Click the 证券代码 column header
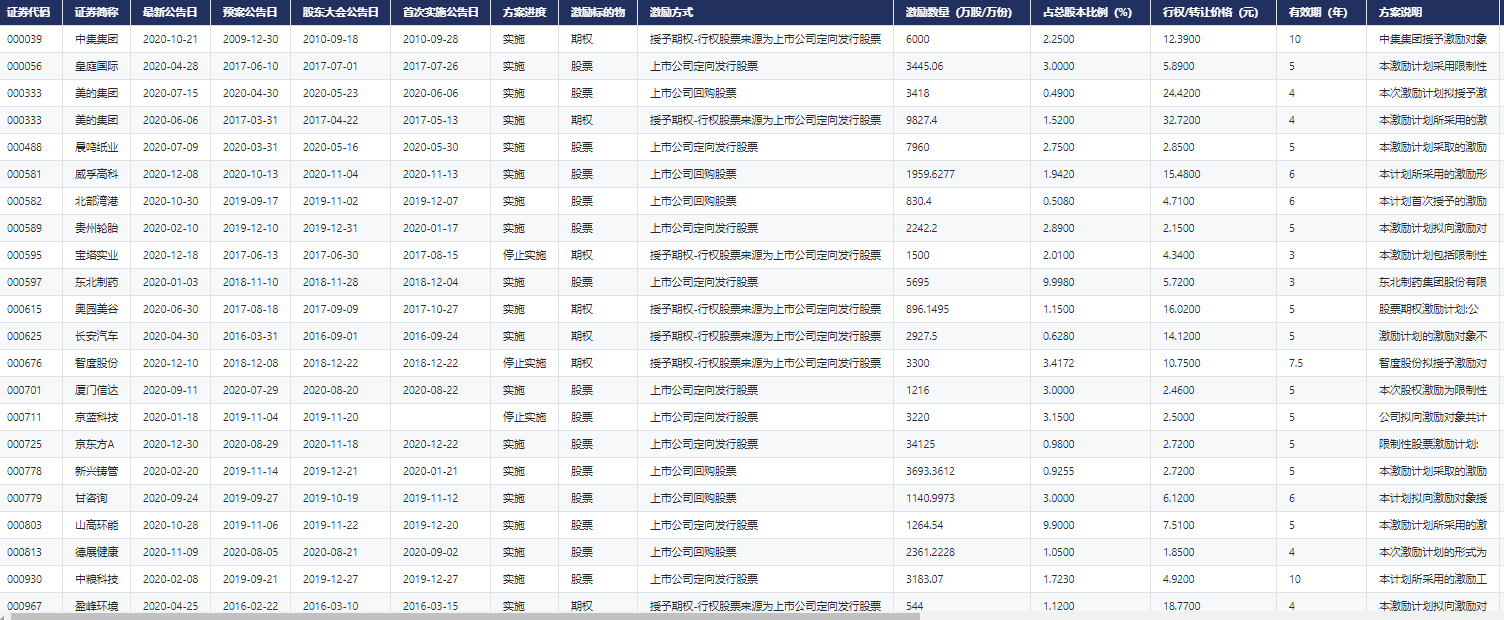This screenshot has height=620, width=1504. click(x=28, y=12)
